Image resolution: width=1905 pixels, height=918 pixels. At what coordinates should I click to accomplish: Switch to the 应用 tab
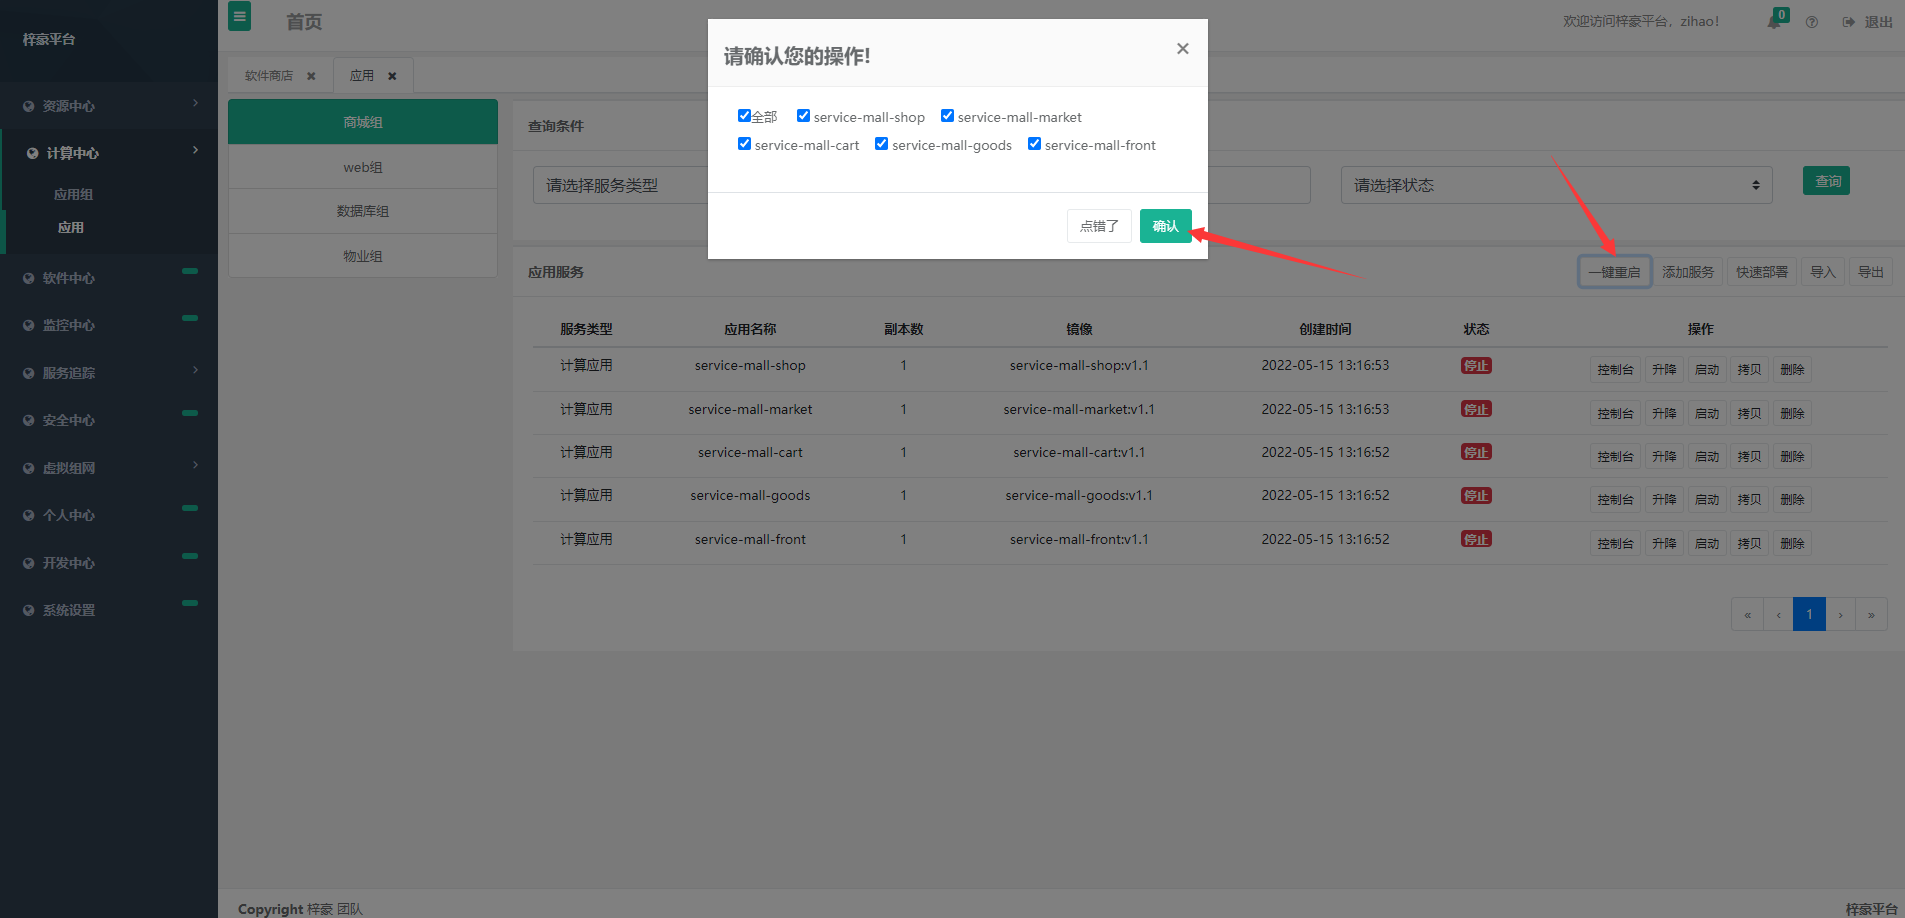(x=361, y=76)
